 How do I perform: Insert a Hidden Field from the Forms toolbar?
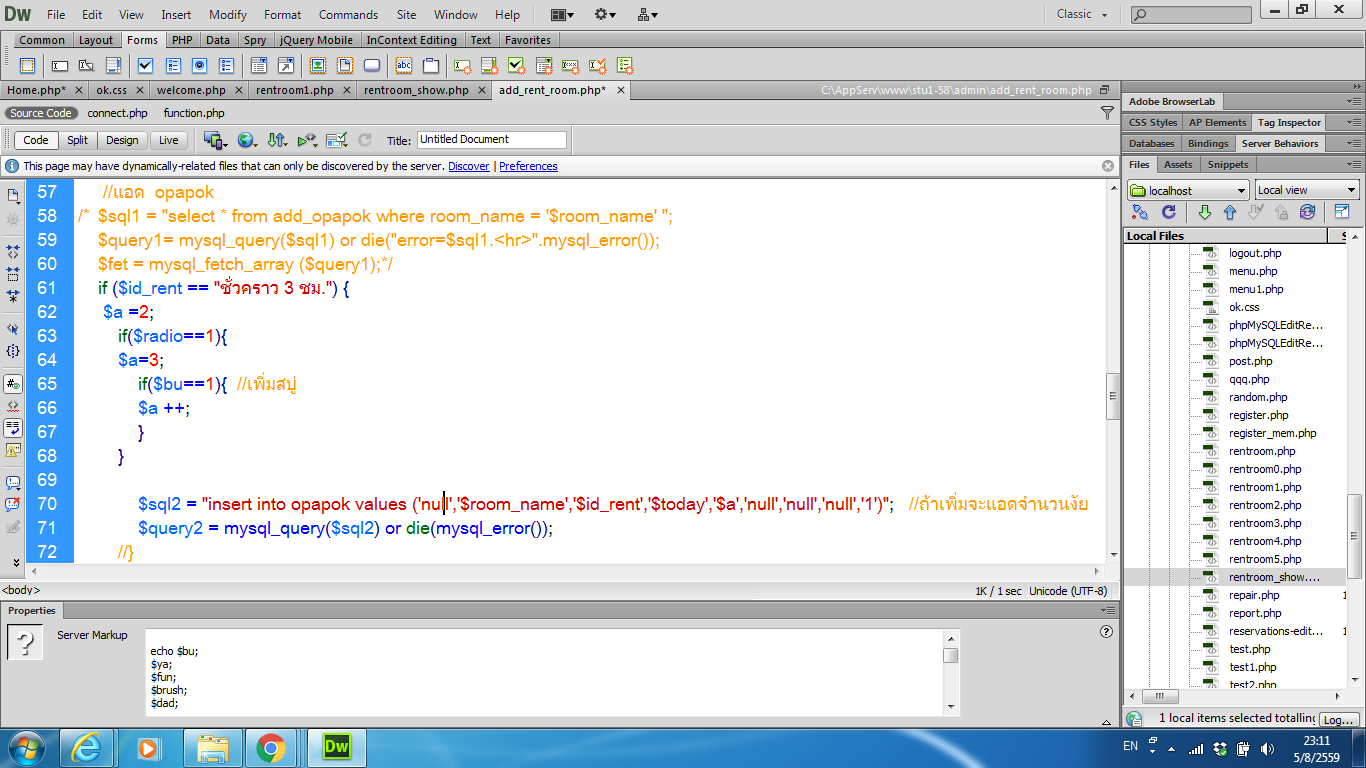[86, 66]
